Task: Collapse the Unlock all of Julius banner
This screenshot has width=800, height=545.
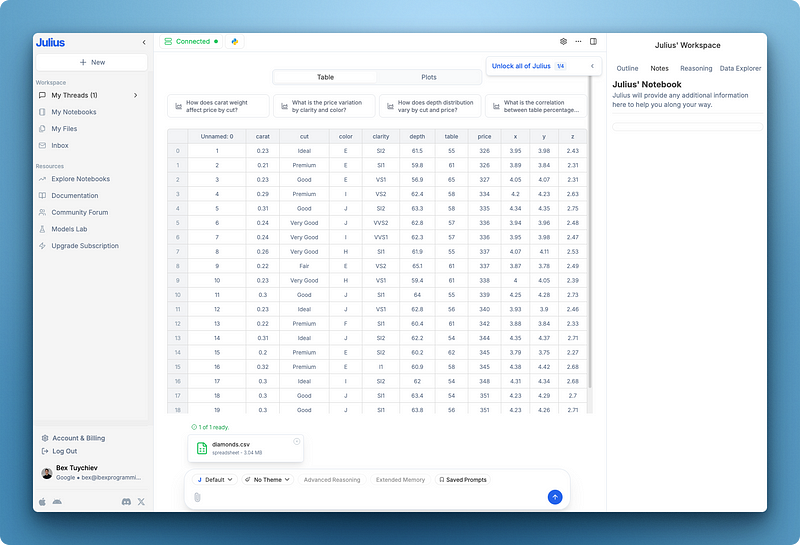Action: tap(592, 66)
